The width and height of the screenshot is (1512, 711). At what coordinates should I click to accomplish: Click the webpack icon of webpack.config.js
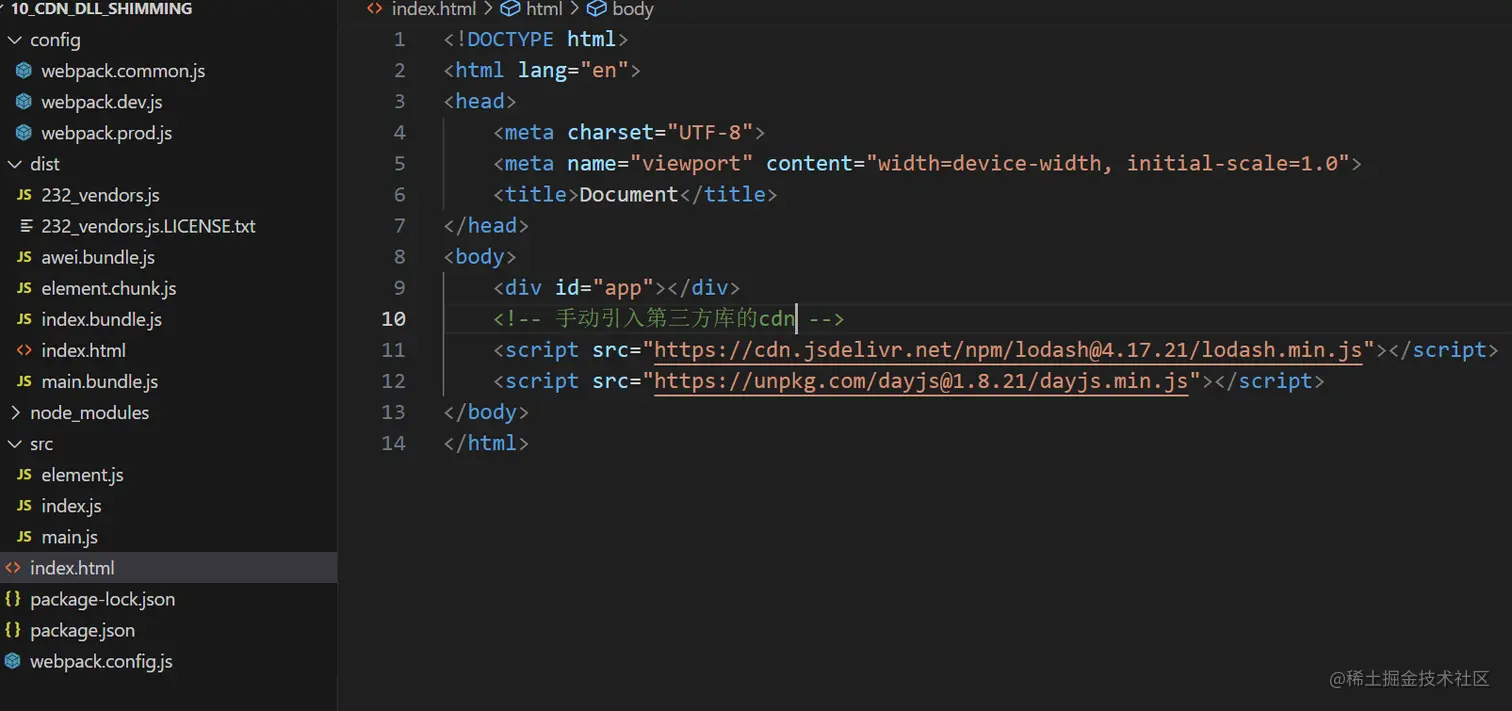point(13,661)
